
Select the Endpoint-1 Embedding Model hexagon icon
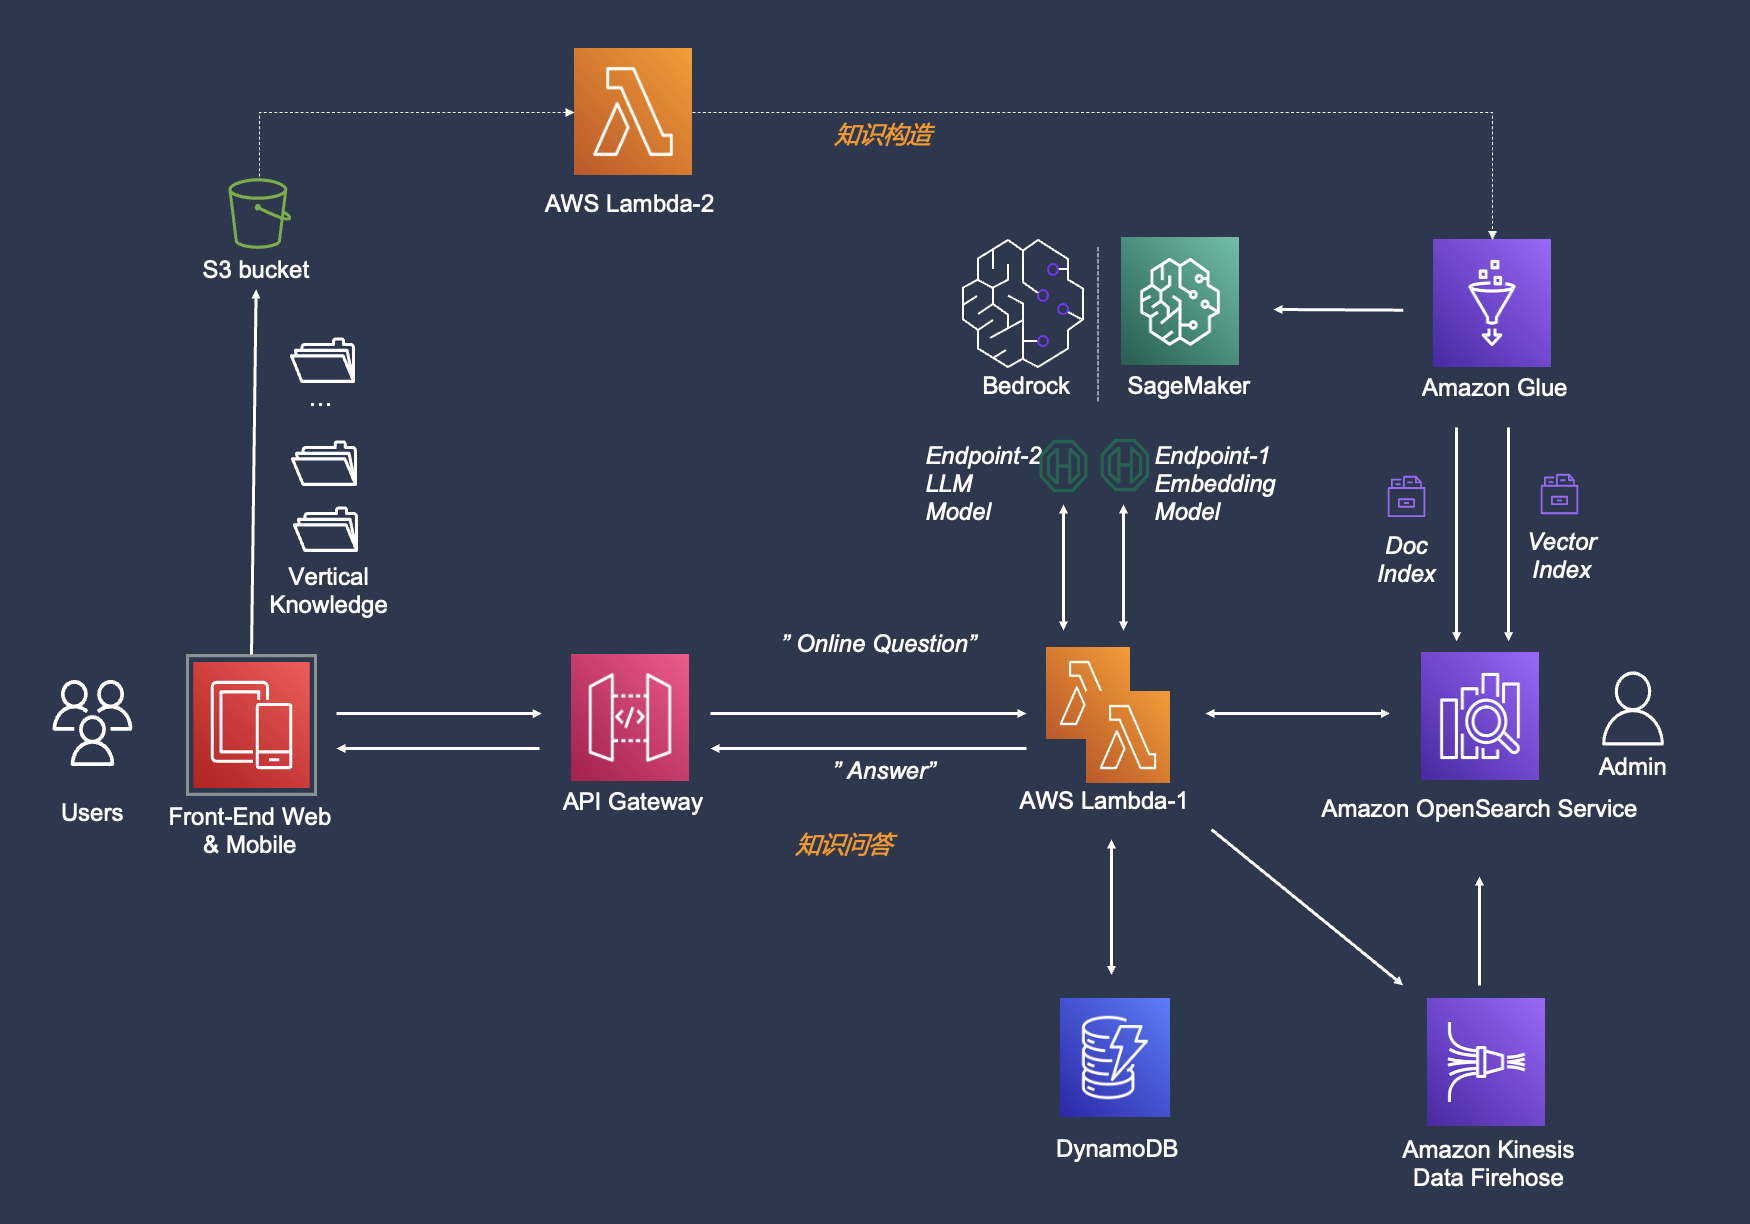point(1125,465)
